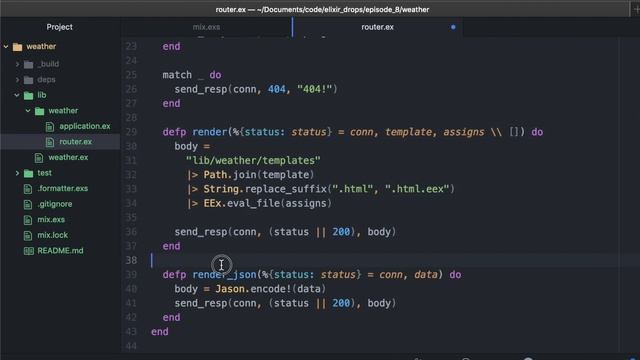Image resolution: width=640 pixels, height=360 pixels.
Task: Click the defp render function definition
Action: pos(353,132)
